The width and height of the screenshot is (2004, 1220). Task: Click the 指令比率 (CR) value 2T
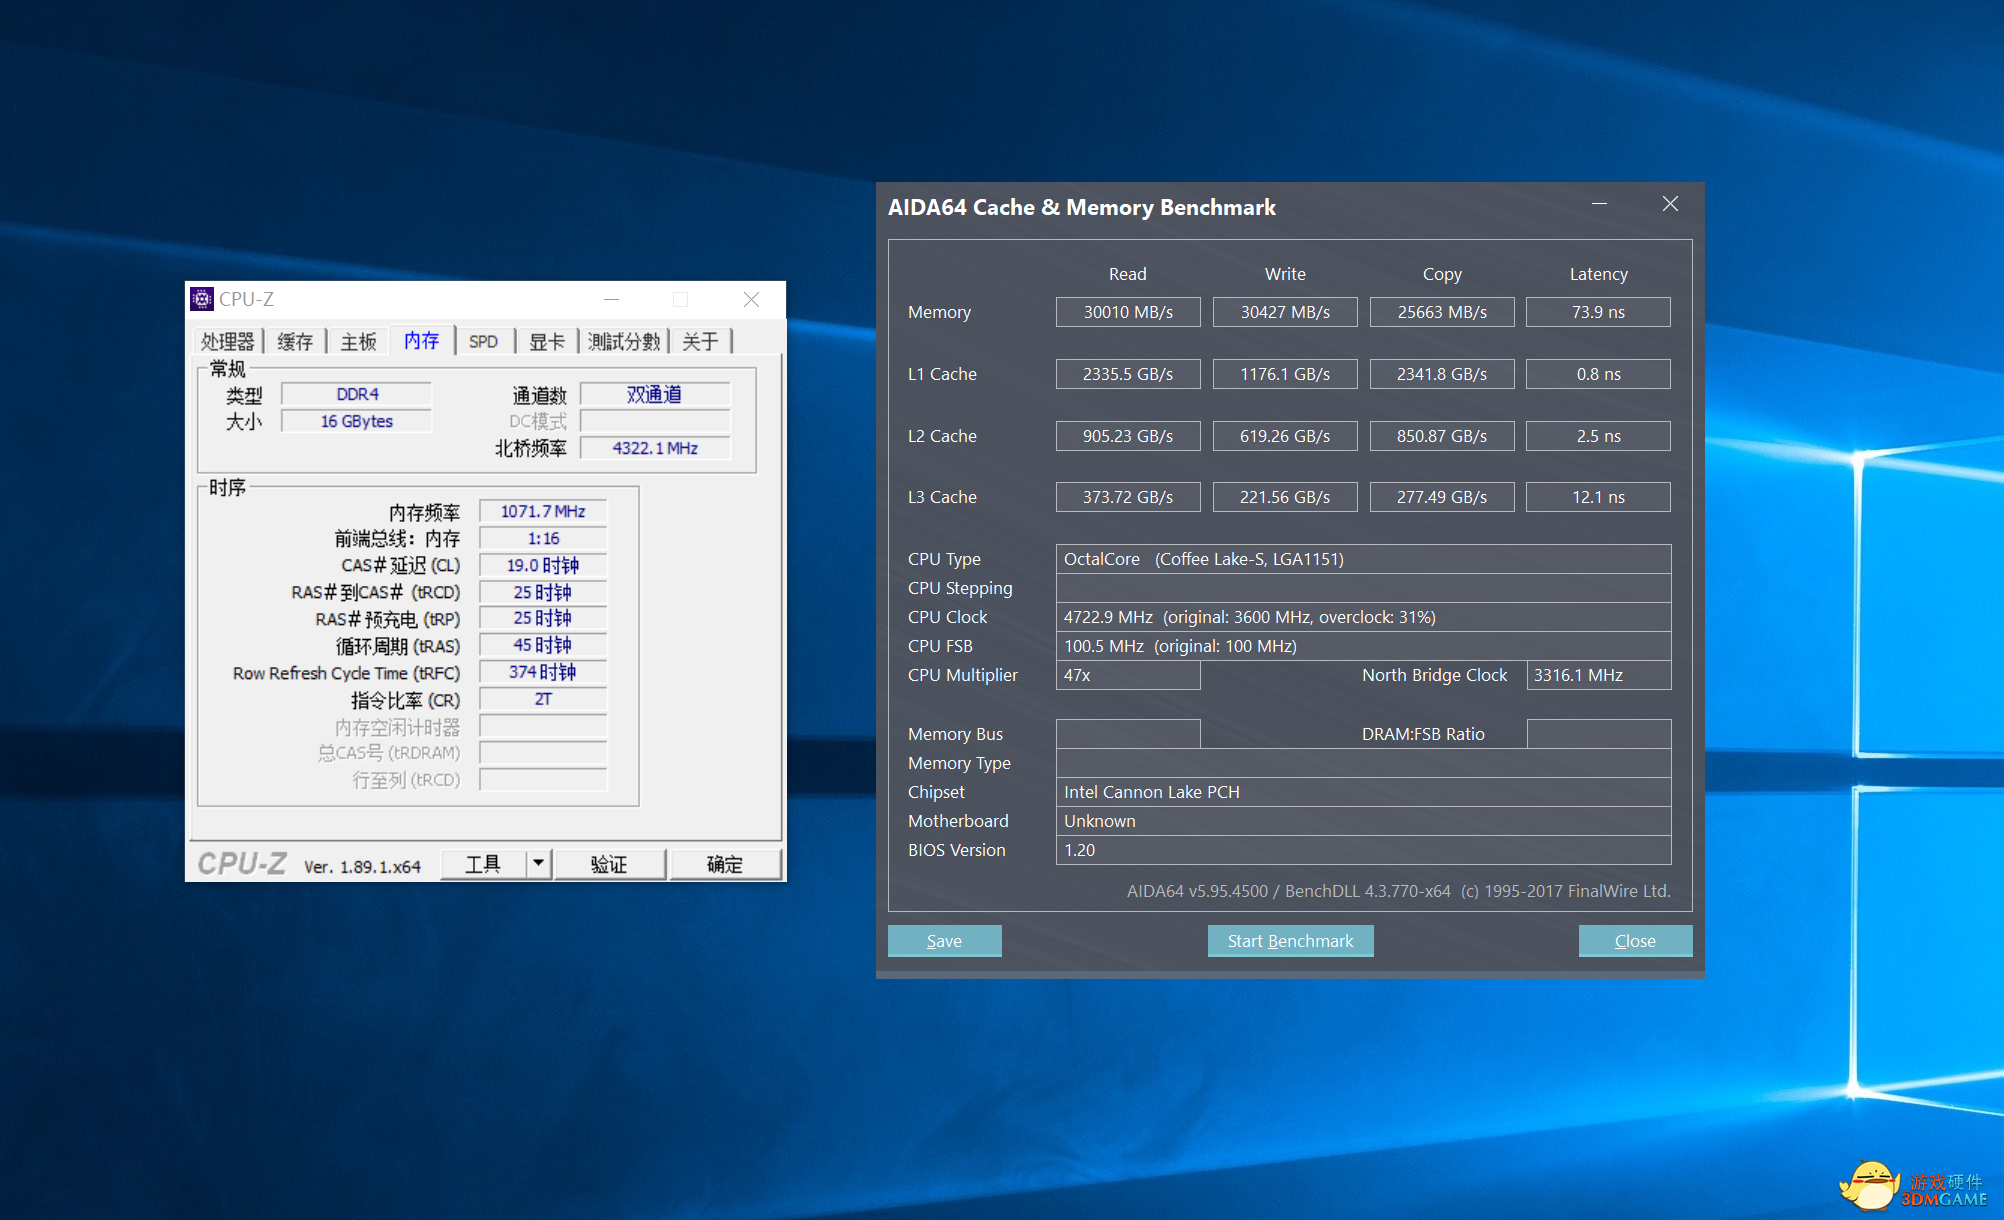click(x=543, y=699)
